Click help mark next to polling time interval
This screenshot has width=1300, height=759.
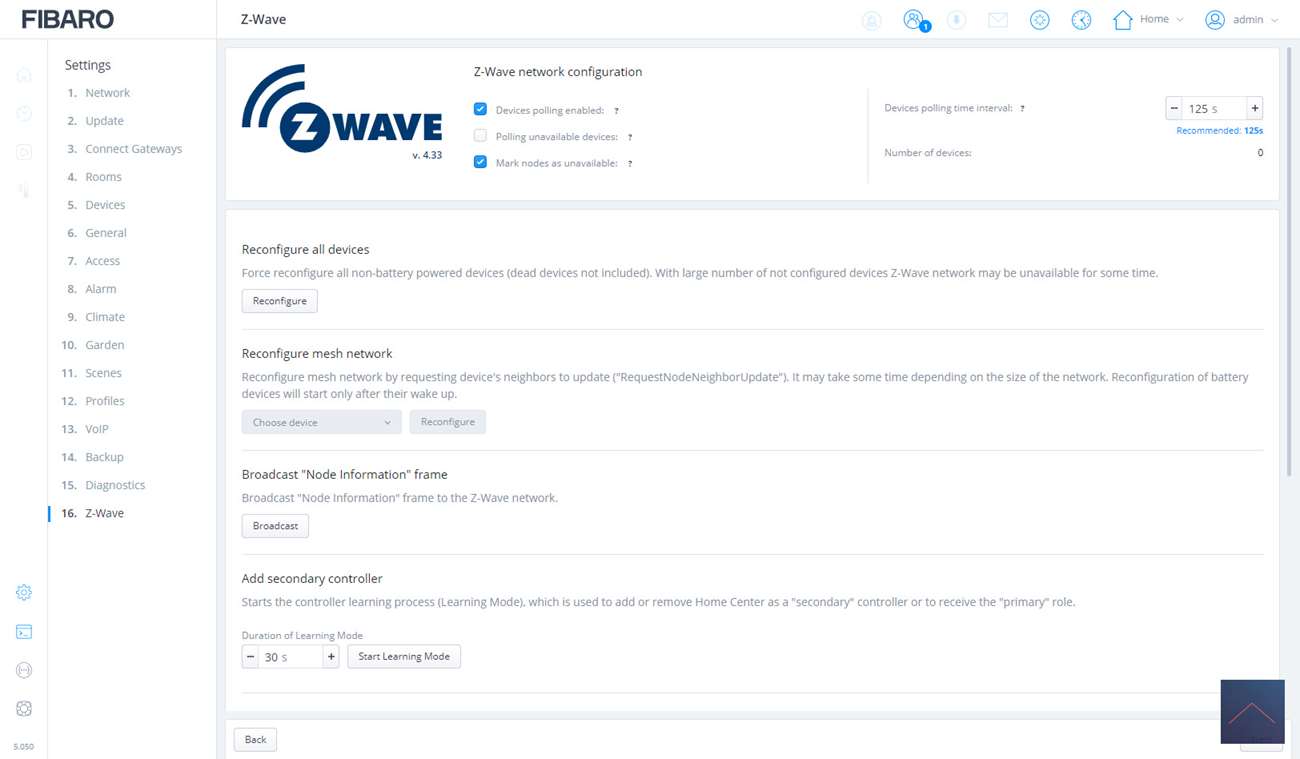pyautogui.click(x=1022, y=108)
